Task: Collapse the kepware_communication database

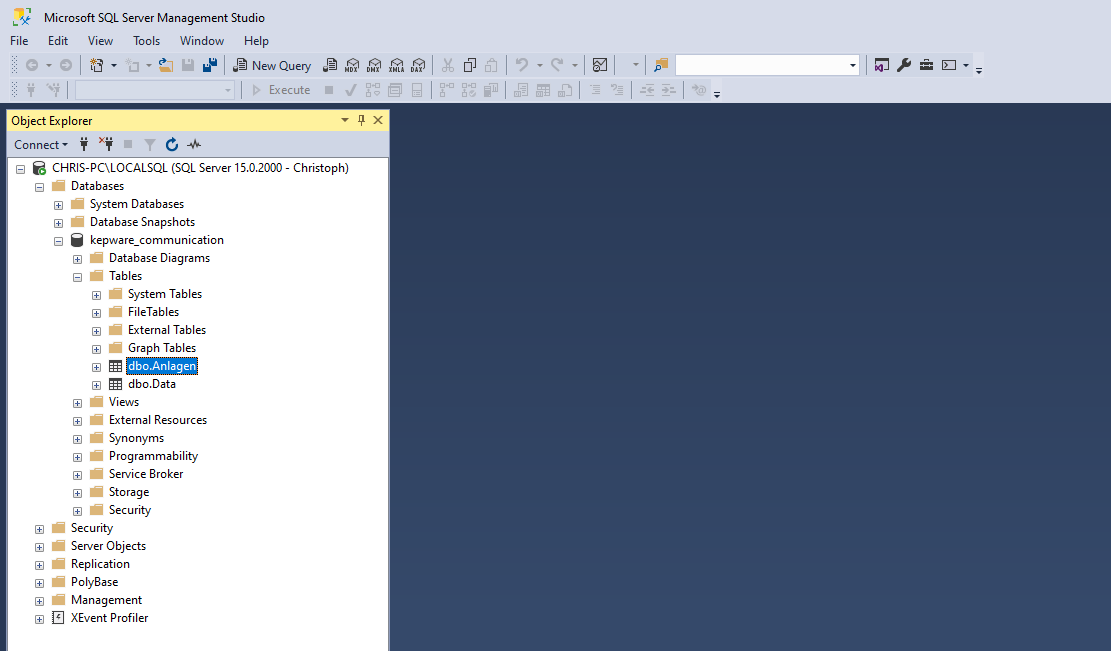Action: (x=59, y=241)
